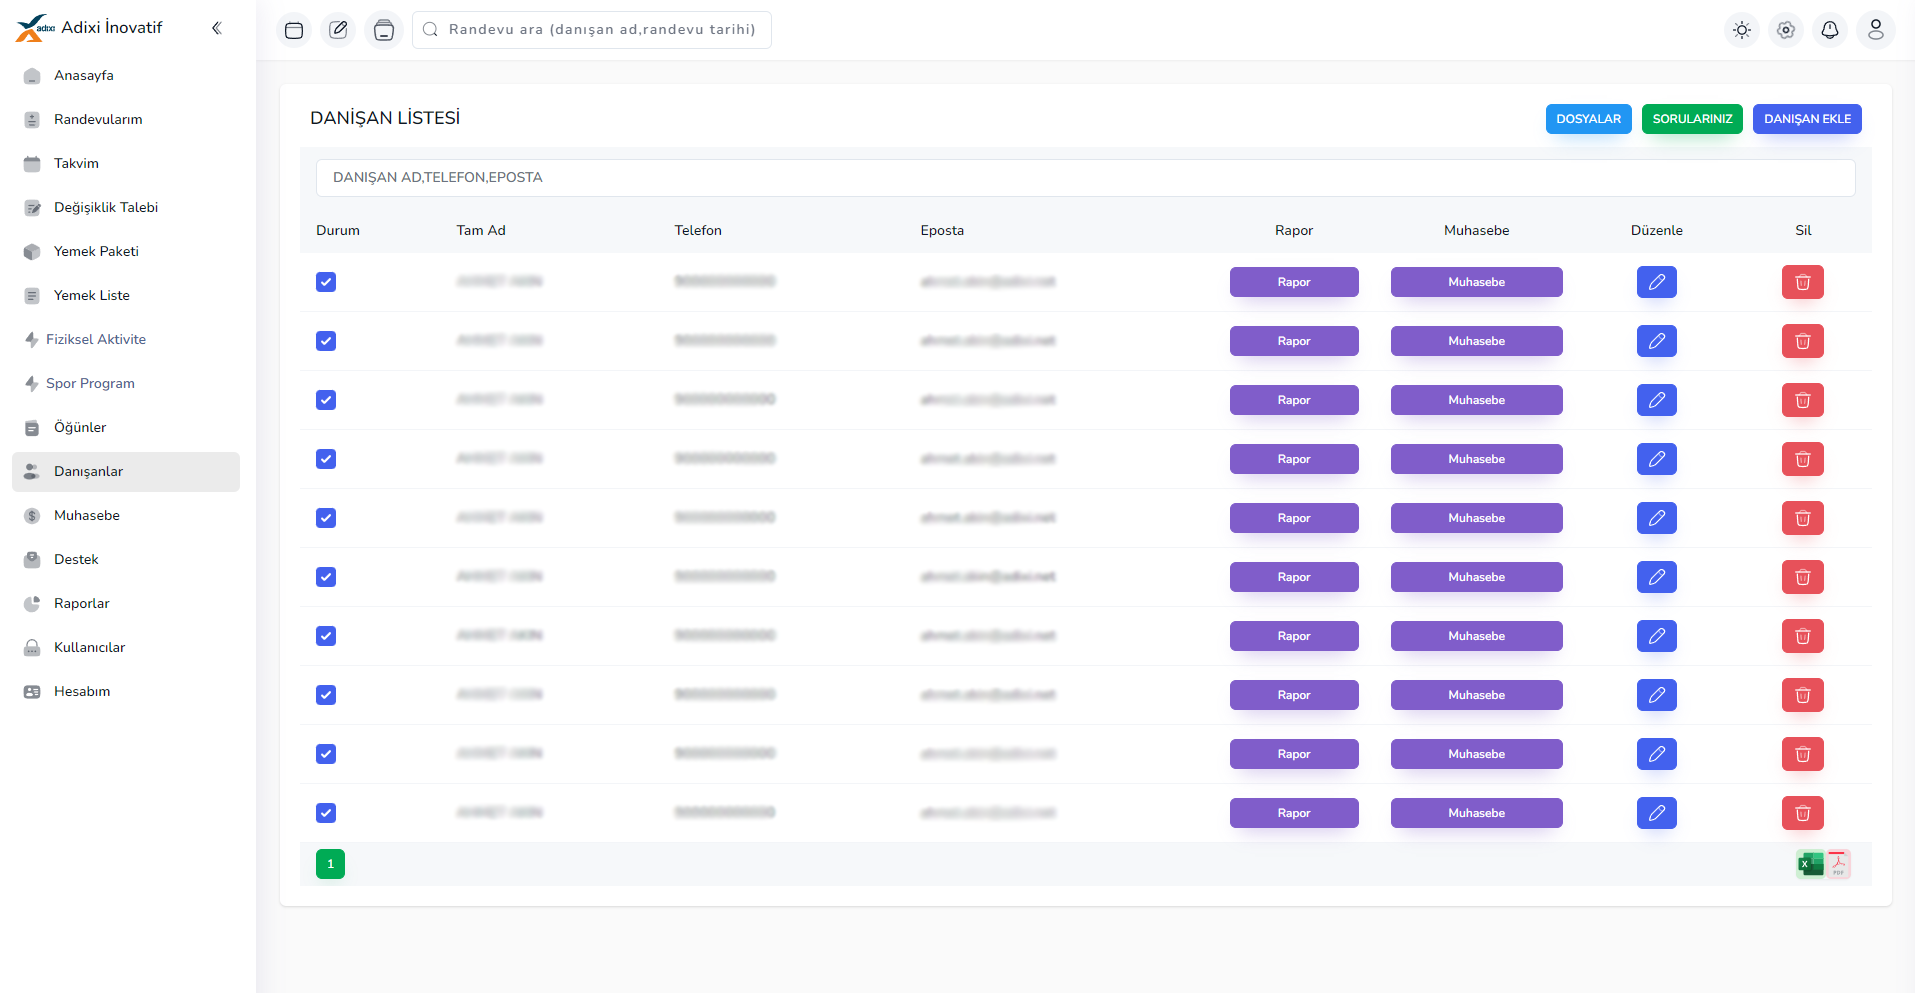Export the list with the PDF icon
The width and height of the screenshot is (1915, 993).
(1839, 864)
